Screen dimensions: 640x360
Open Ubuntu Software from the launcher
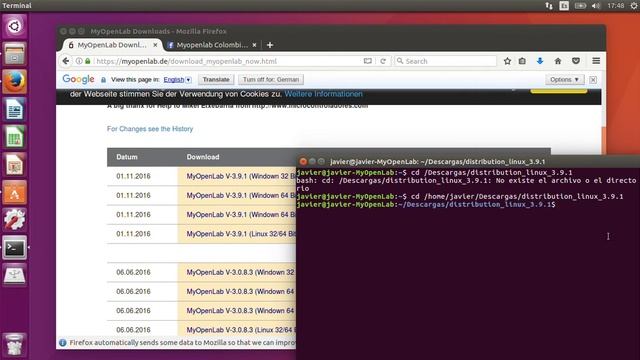(x=15, y=193)
